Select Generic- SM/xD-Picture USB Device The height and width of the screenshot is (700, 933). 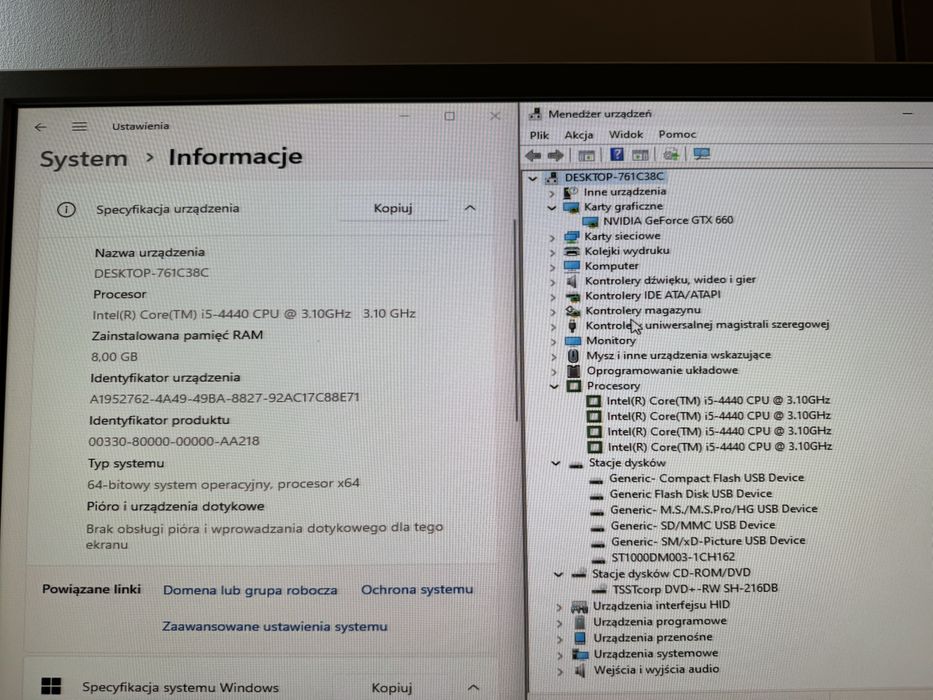point(708,541)
